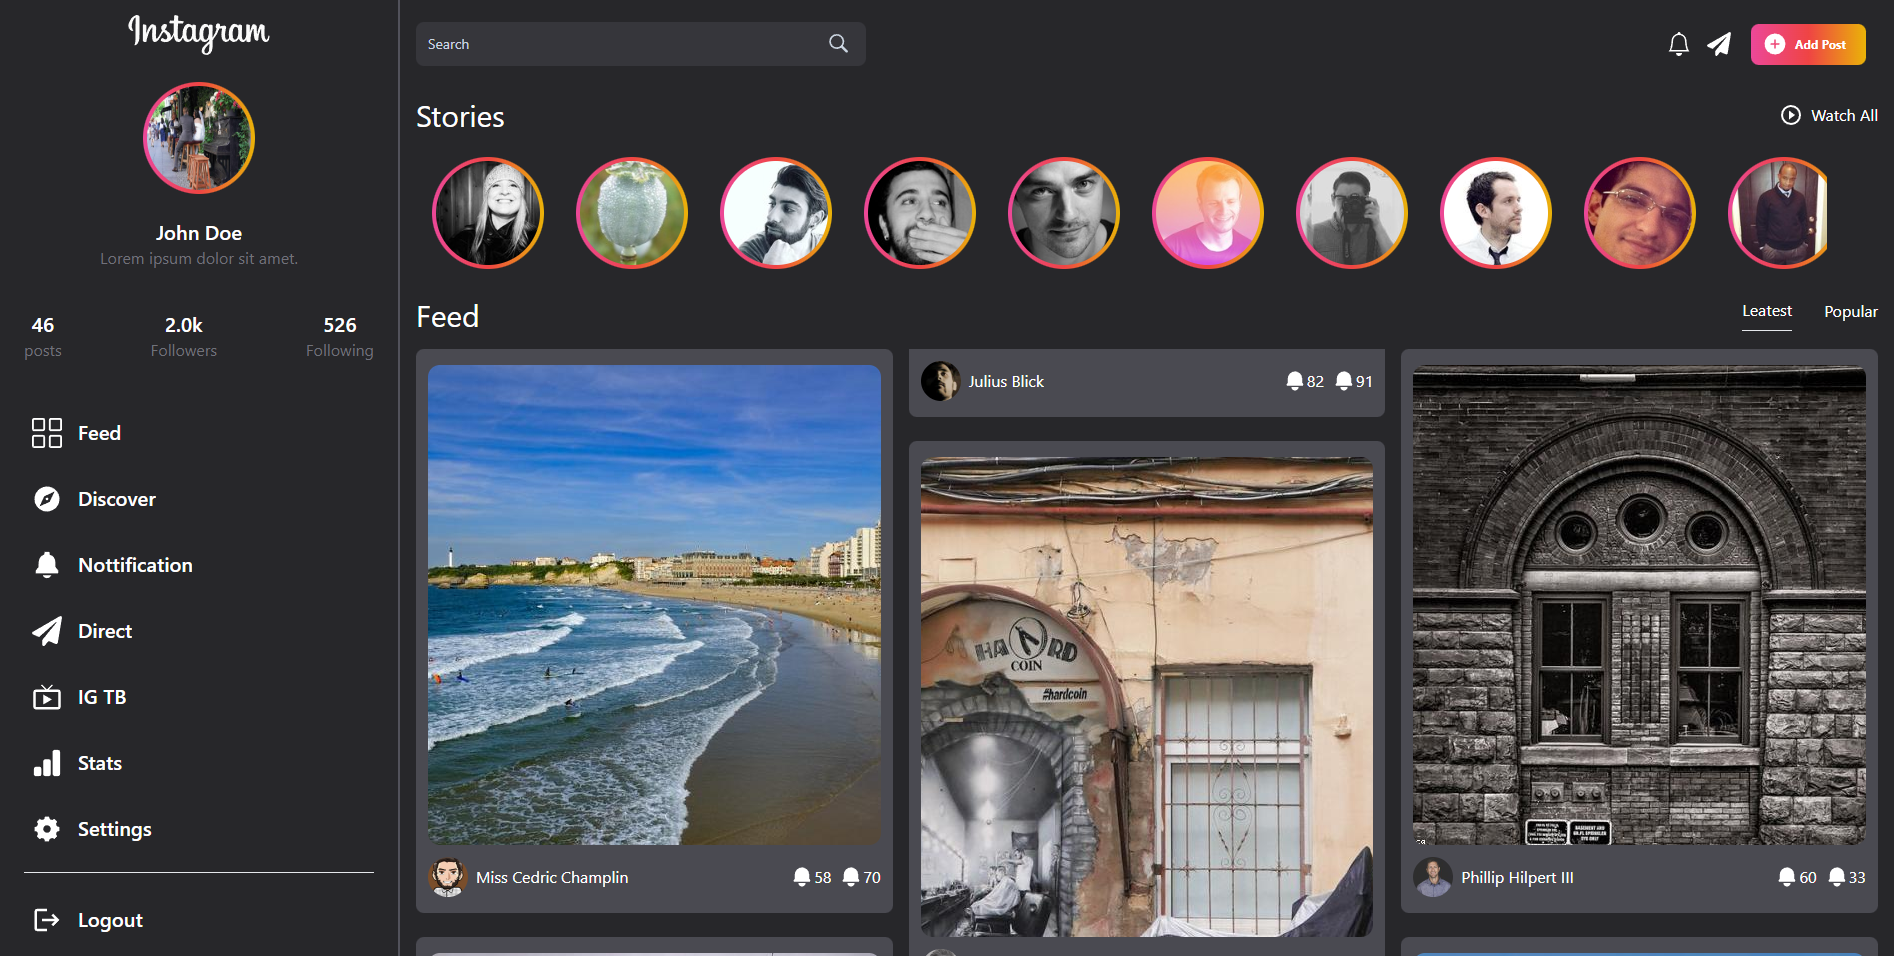1894x956 pixels.
Task: Click the name Miss Cedric Champlin
Action: pos(552,877)
